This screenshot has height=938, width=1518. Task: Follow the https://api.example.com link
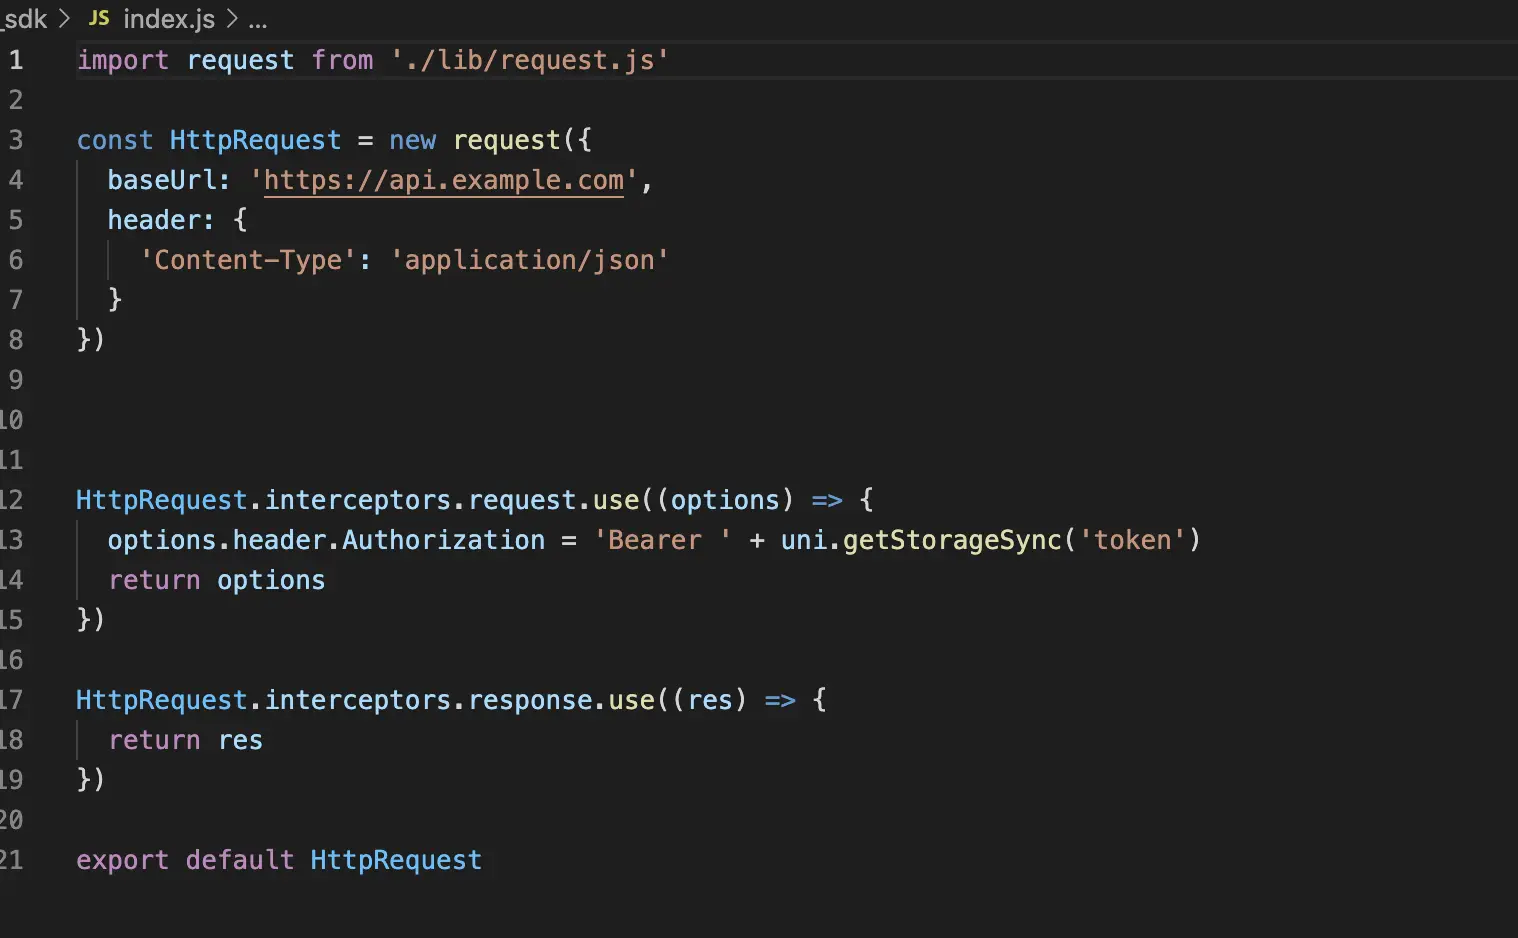coord(443,180)
